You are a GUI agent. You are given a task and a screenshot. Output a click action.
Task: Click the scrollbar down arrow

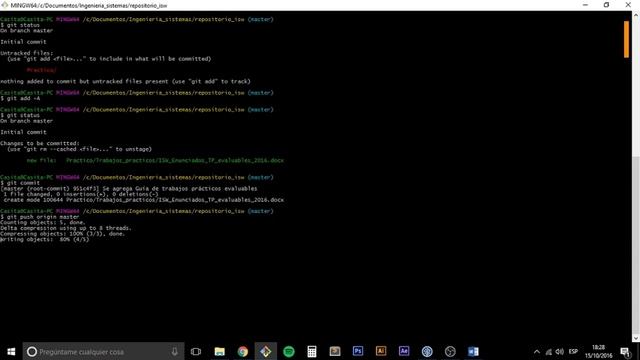point(636,338)
